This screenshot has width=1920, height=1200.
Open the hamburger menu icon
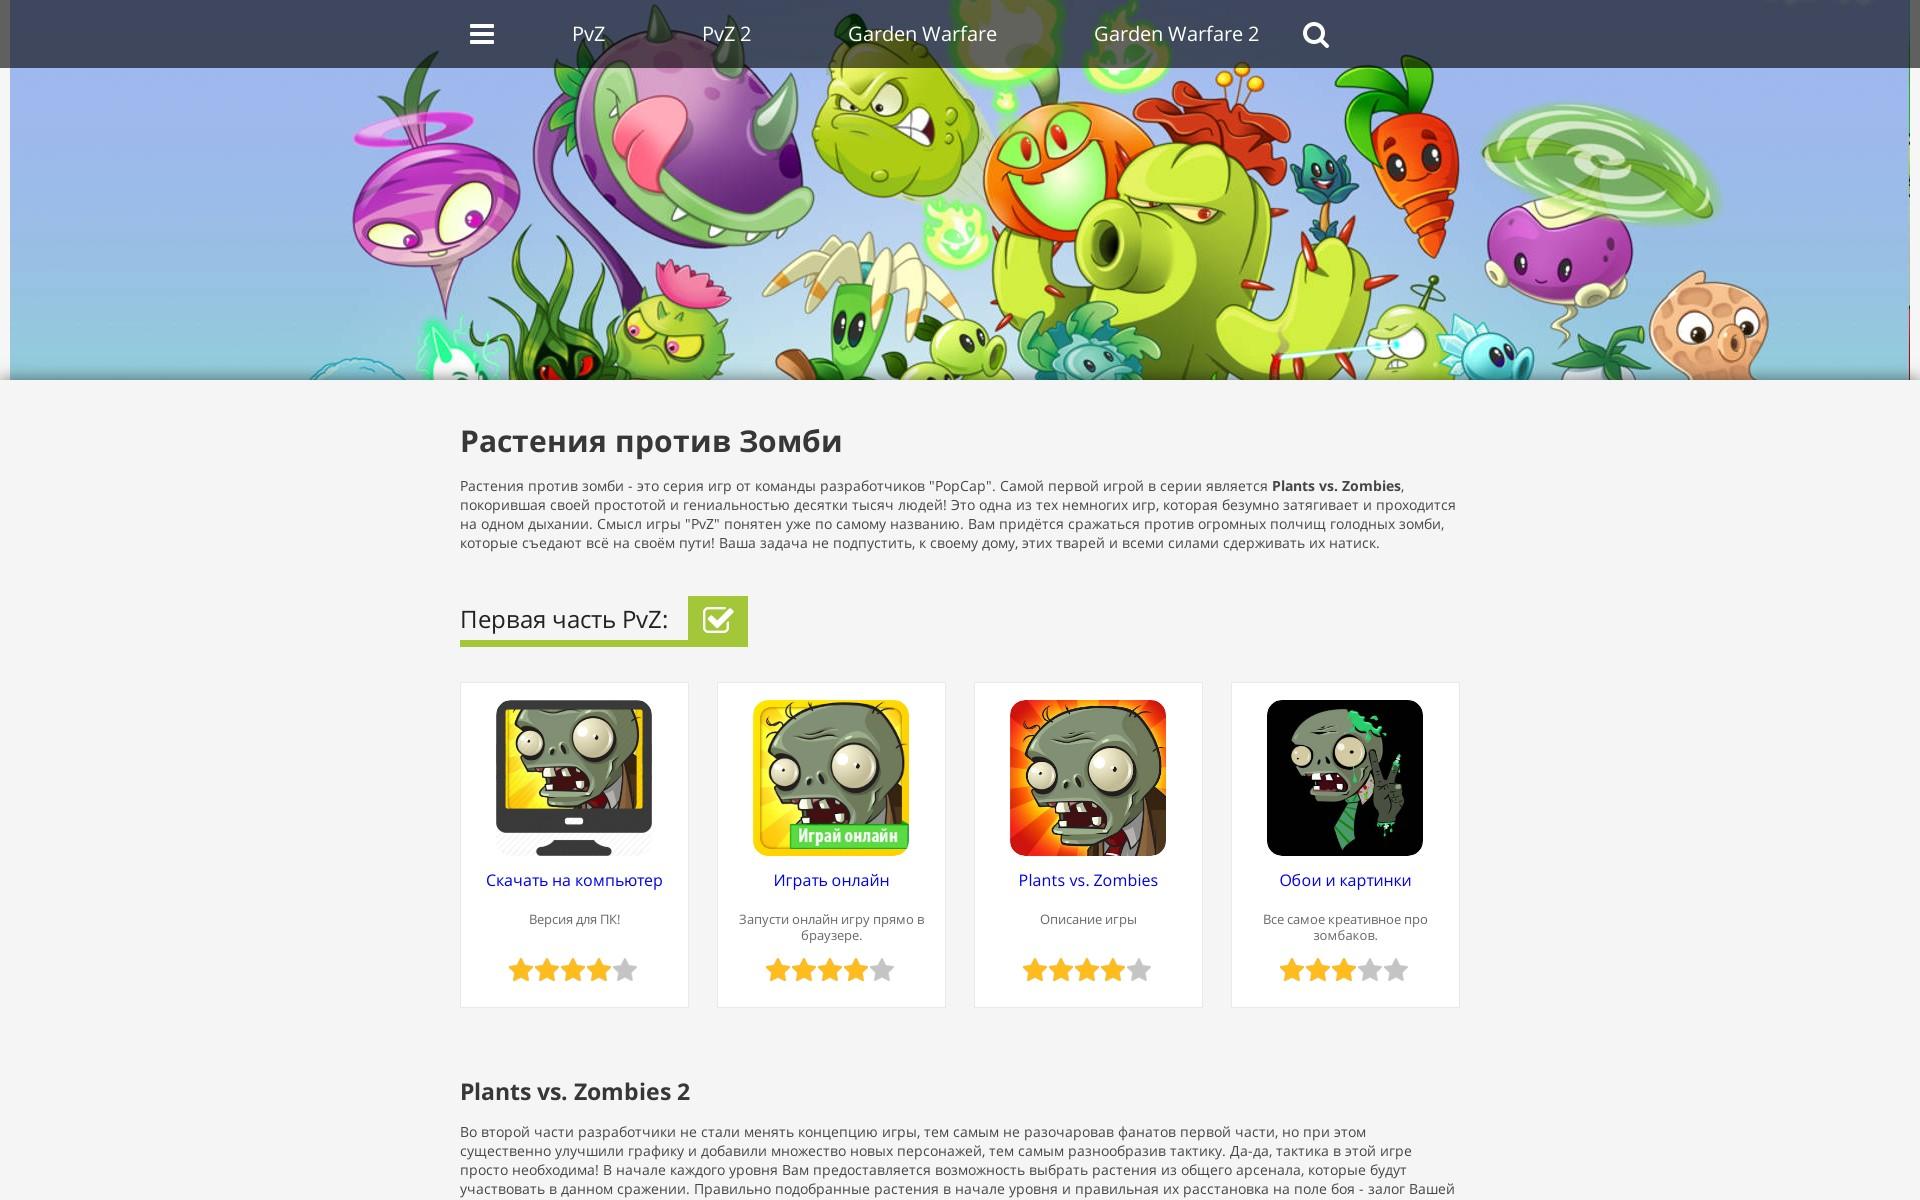pyautogui.click(x=482, y=34)
